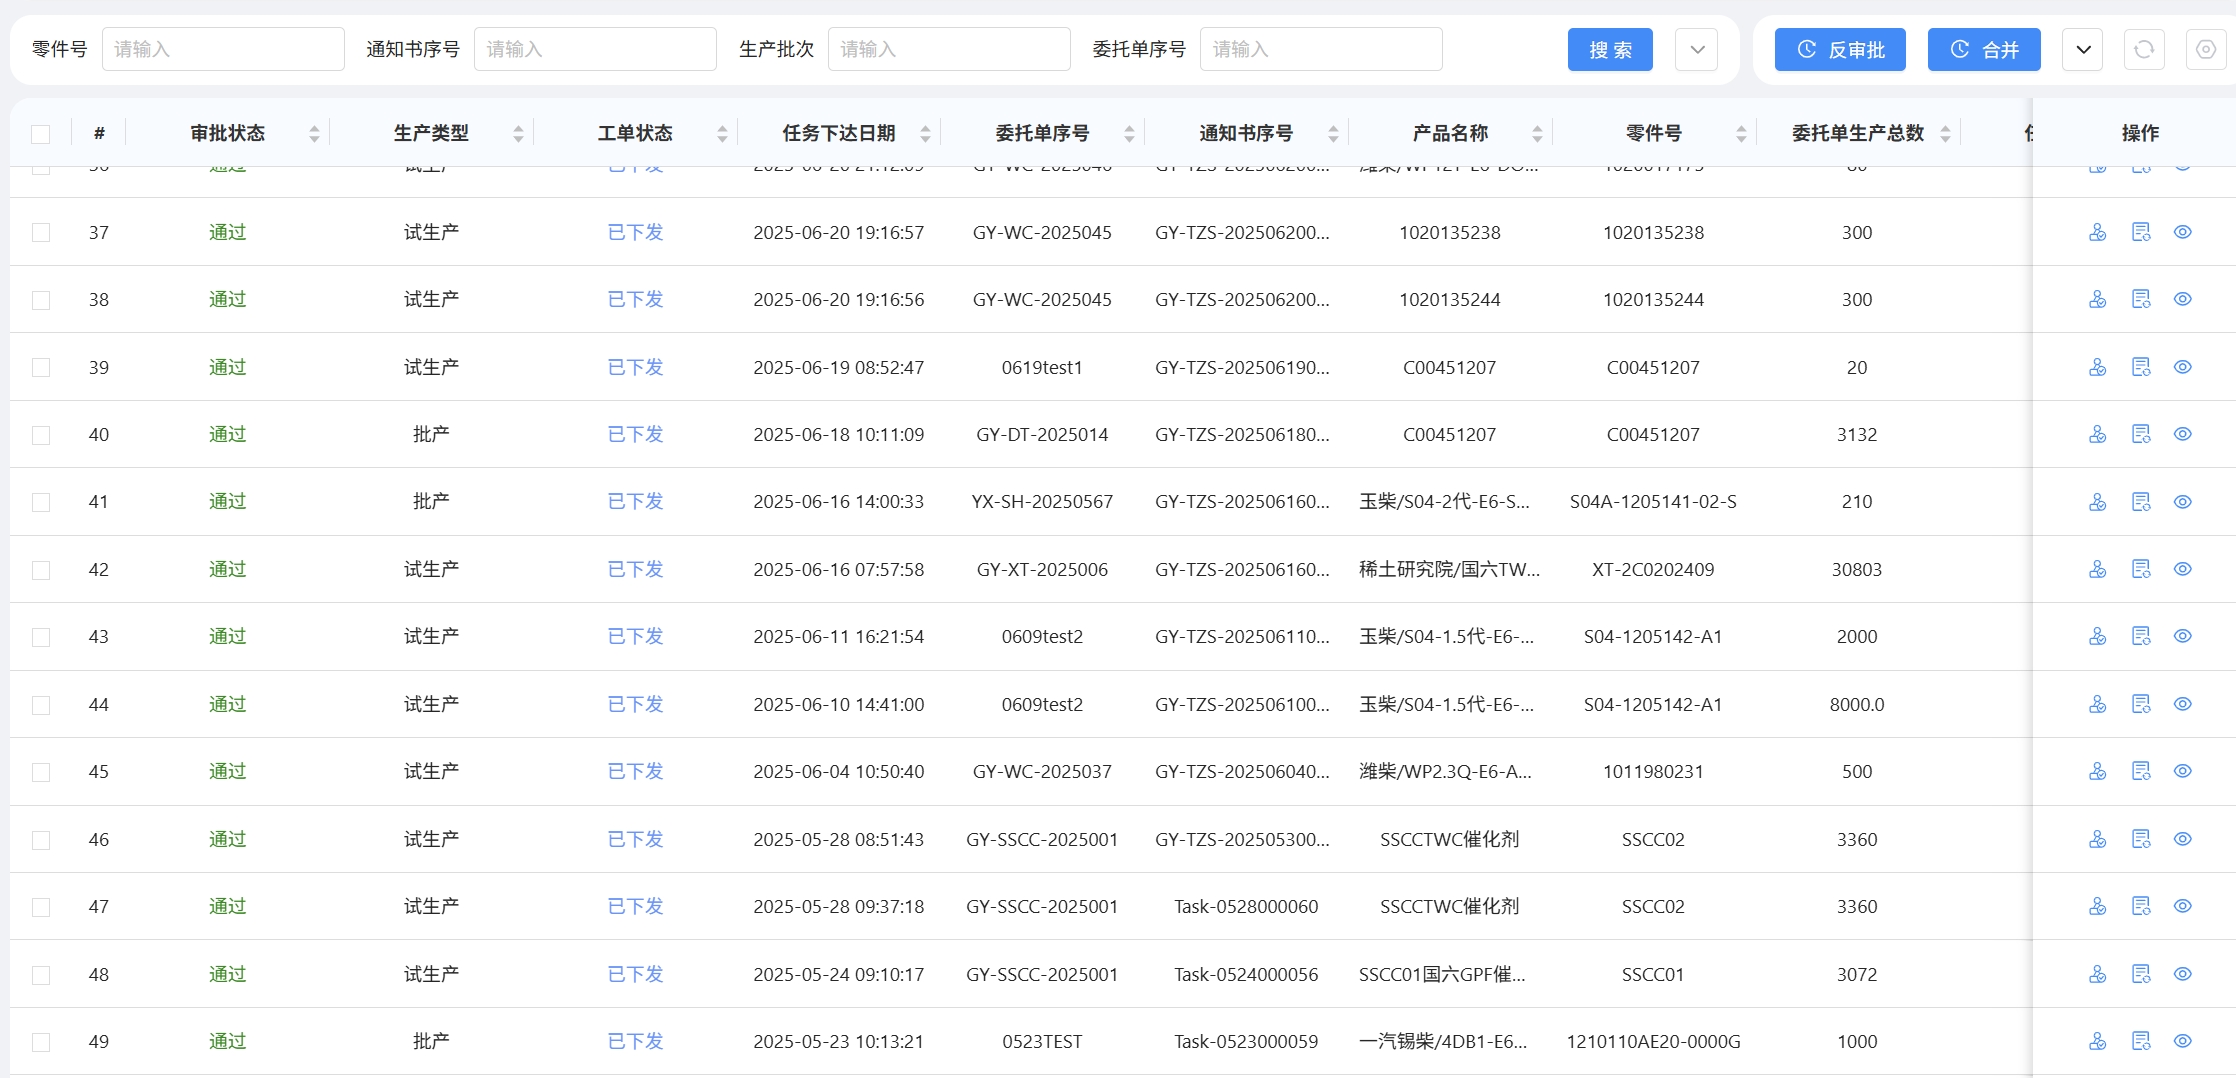Screen dimensions: 2236x1078
Task: Tick the select-all checkbox in the table header
Action: (x=41, y=134)
